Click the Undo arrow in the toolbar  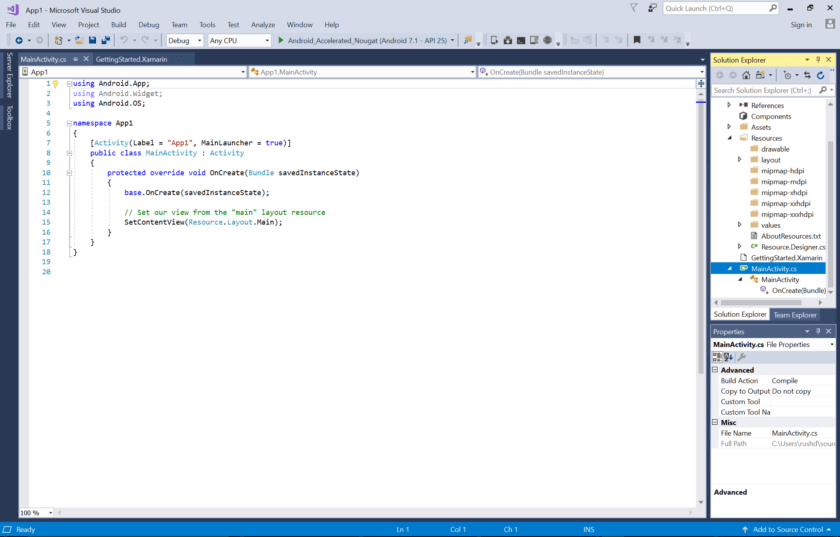coord(124,40)
